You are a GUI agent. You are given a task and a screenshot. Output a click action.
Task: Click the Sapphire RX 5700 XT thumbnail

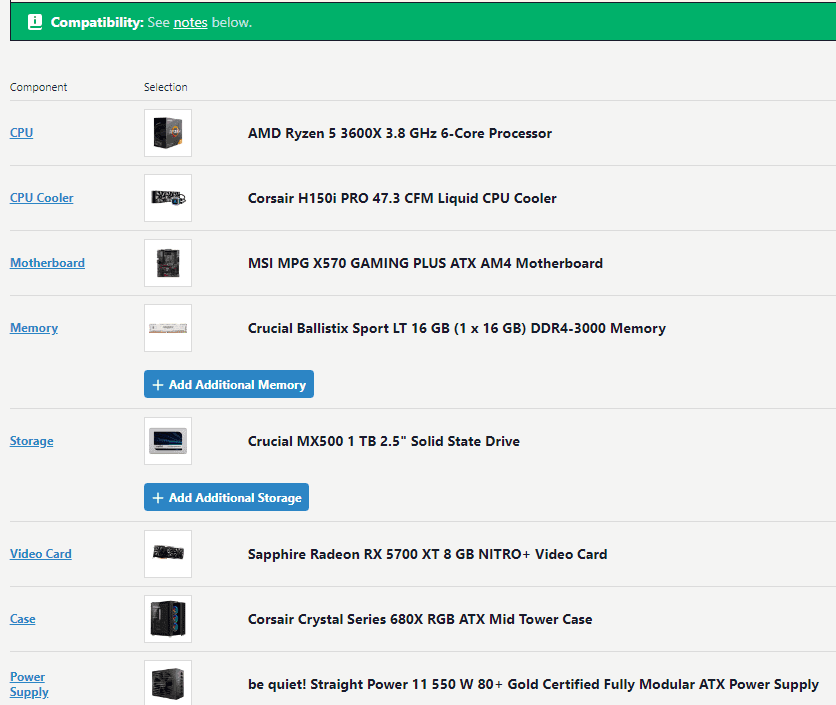168,554
